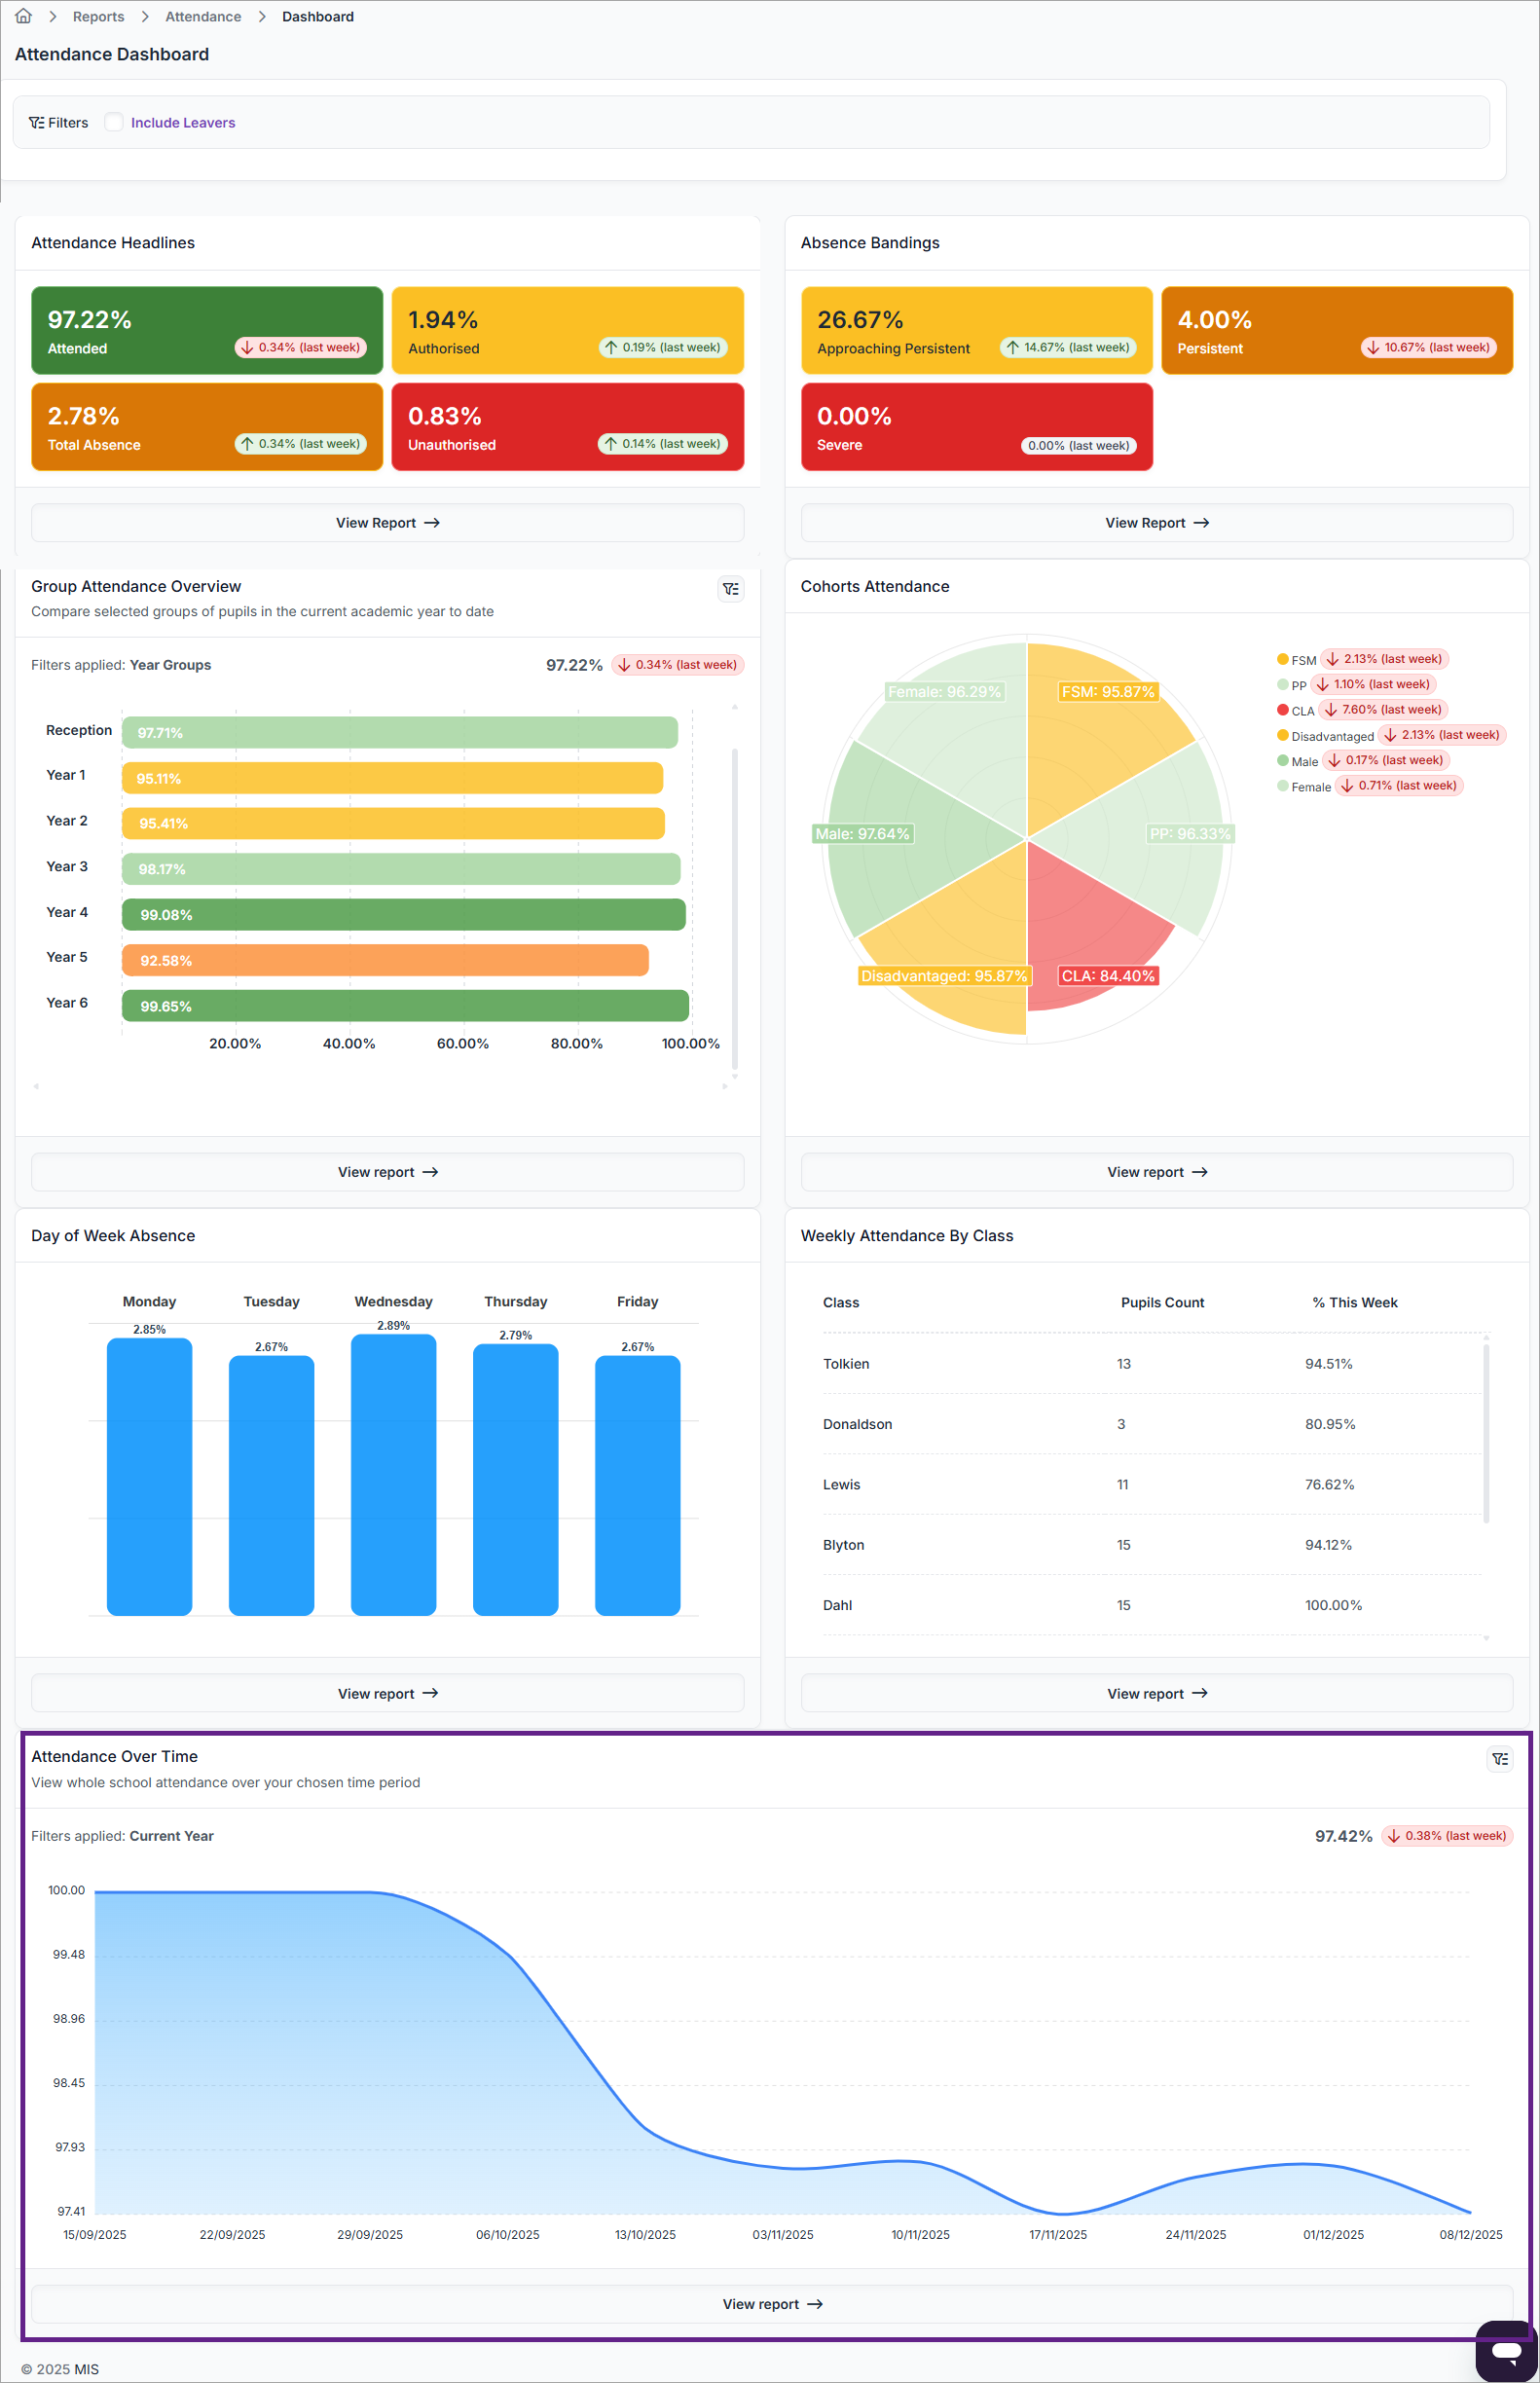
Task: Click the home icon in breadcrumb
Action: coord(24,16)
